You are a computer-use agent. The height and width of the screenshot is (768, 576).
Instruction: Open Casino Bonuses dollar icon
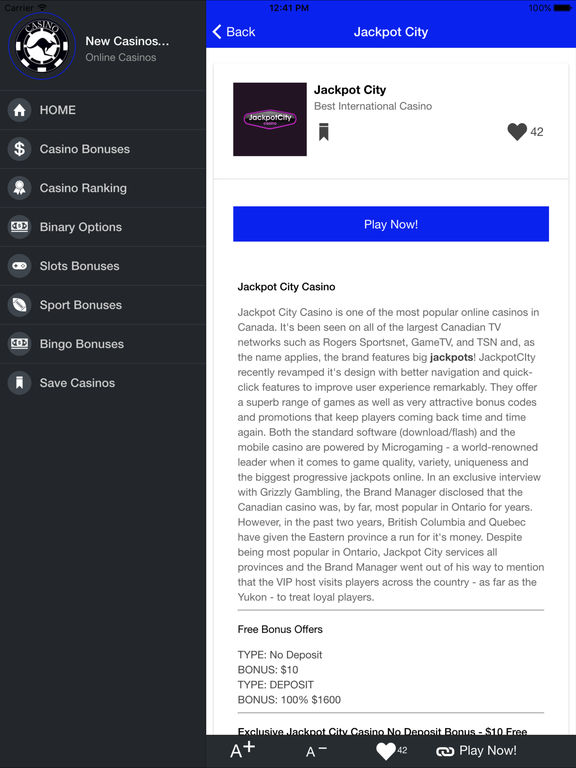20,149
